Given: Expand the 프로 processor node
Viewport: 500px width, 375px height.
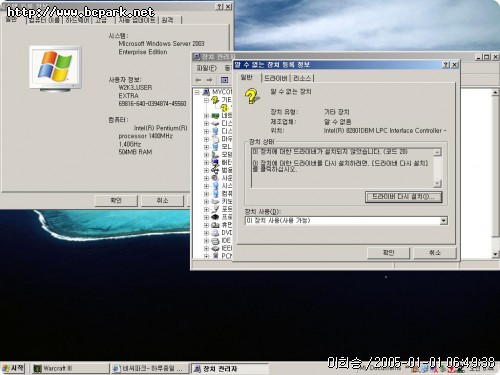Looking at the screenshot, I should click(206, 217).
